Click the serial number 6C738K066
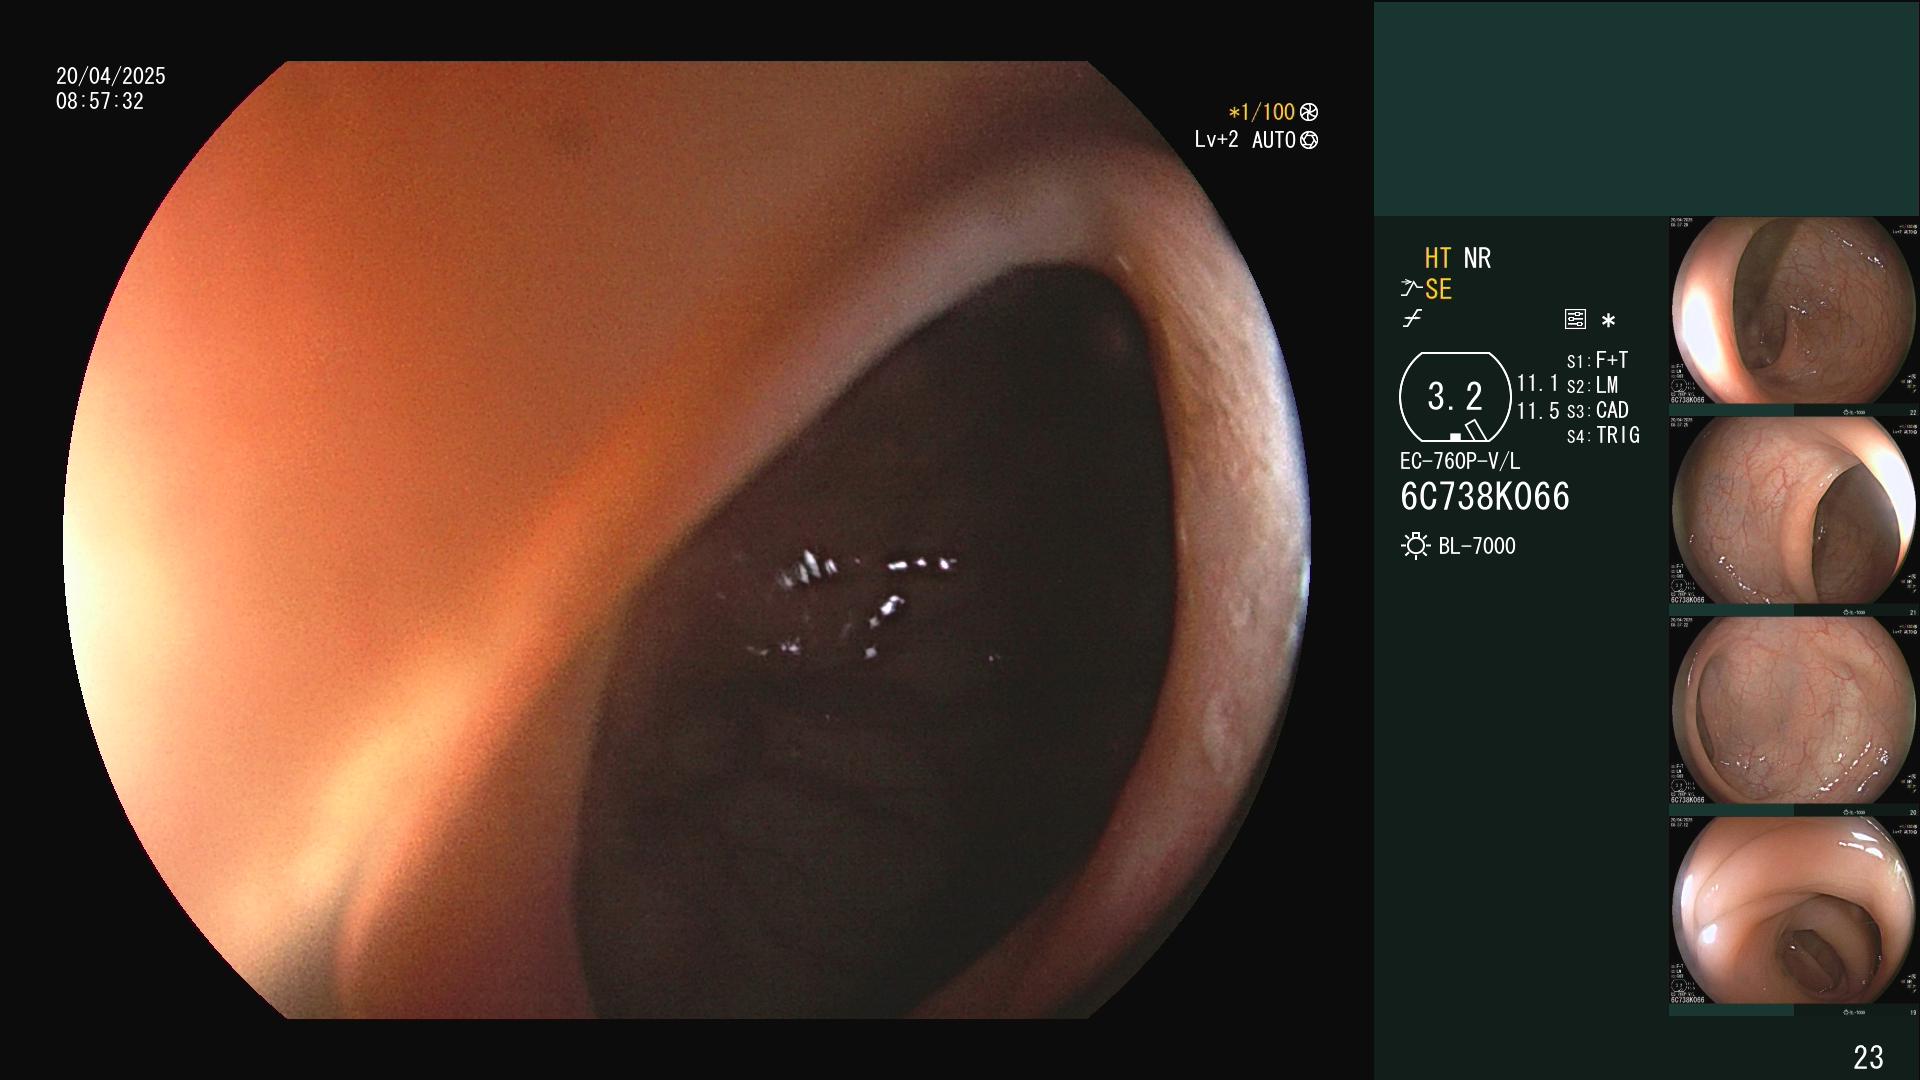This screenshot has height=1080, width=1920. point(1485,497)
